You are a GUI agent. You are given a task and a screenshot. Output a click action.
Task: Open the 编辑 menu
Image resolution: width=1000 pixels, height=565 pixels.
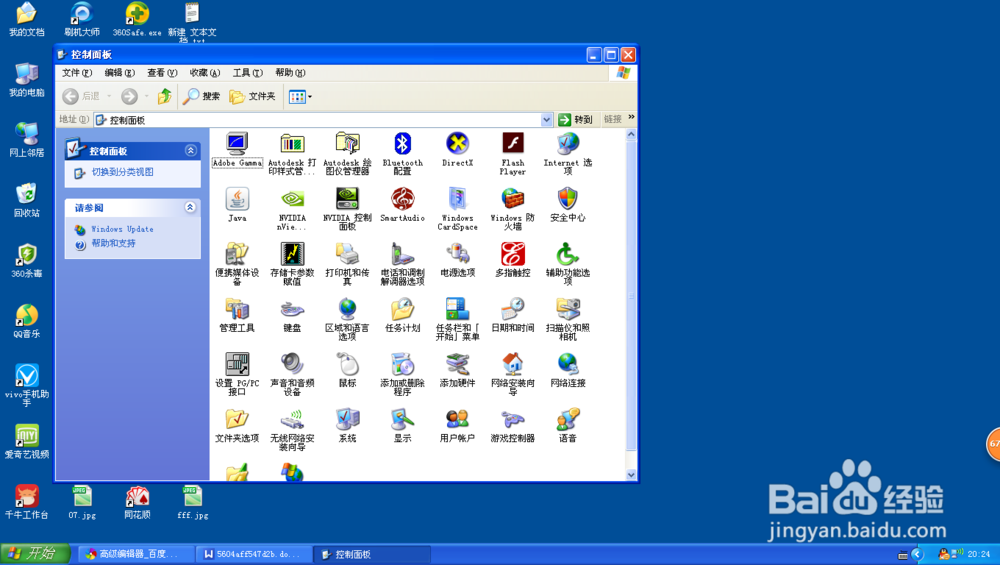[119, 73]
